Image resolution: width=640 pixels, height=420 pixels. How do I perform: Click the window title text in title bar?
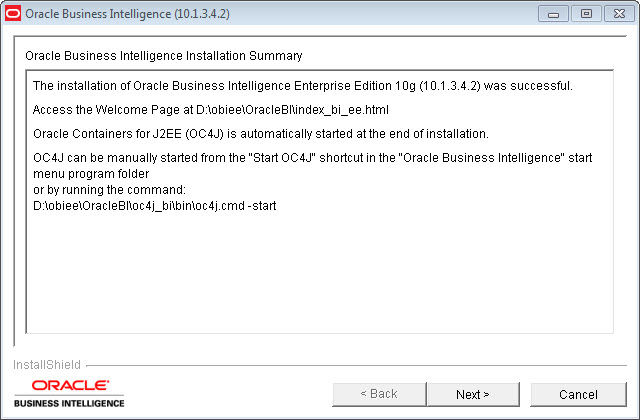pyautogui.click(x=127, y=14)
